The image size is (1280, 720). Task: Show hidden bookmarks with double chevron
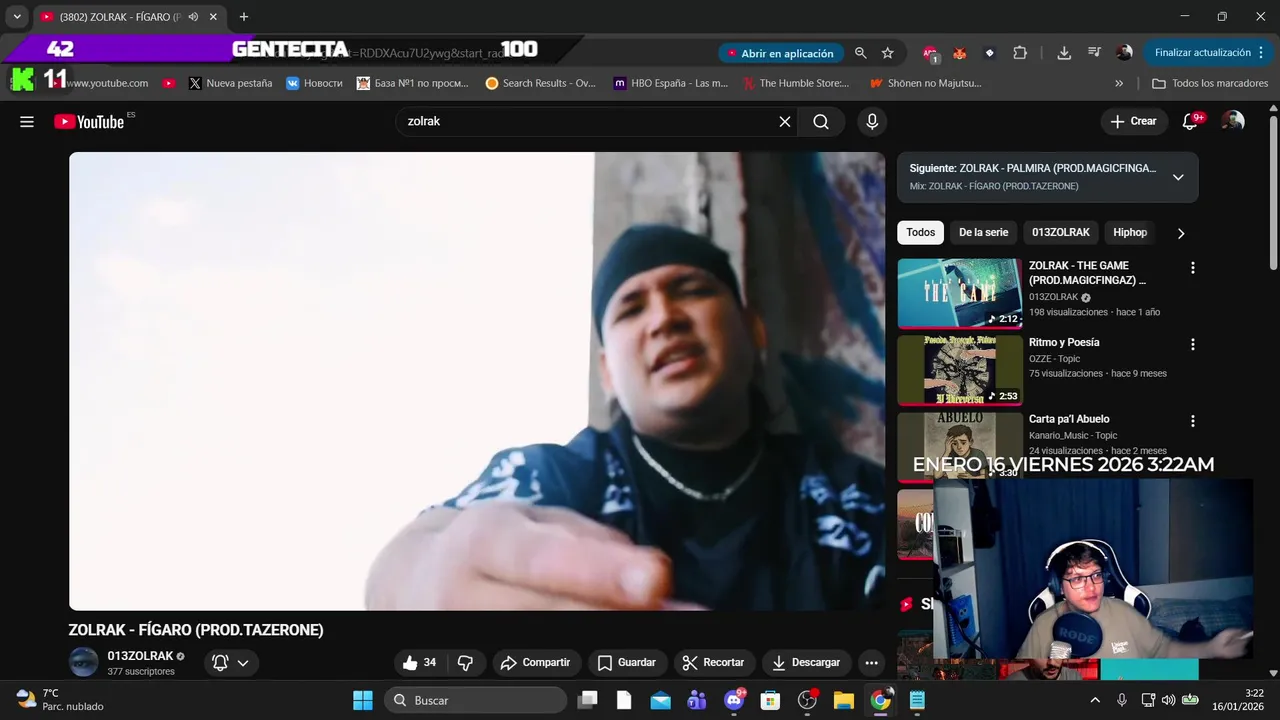click(1119, 83)
